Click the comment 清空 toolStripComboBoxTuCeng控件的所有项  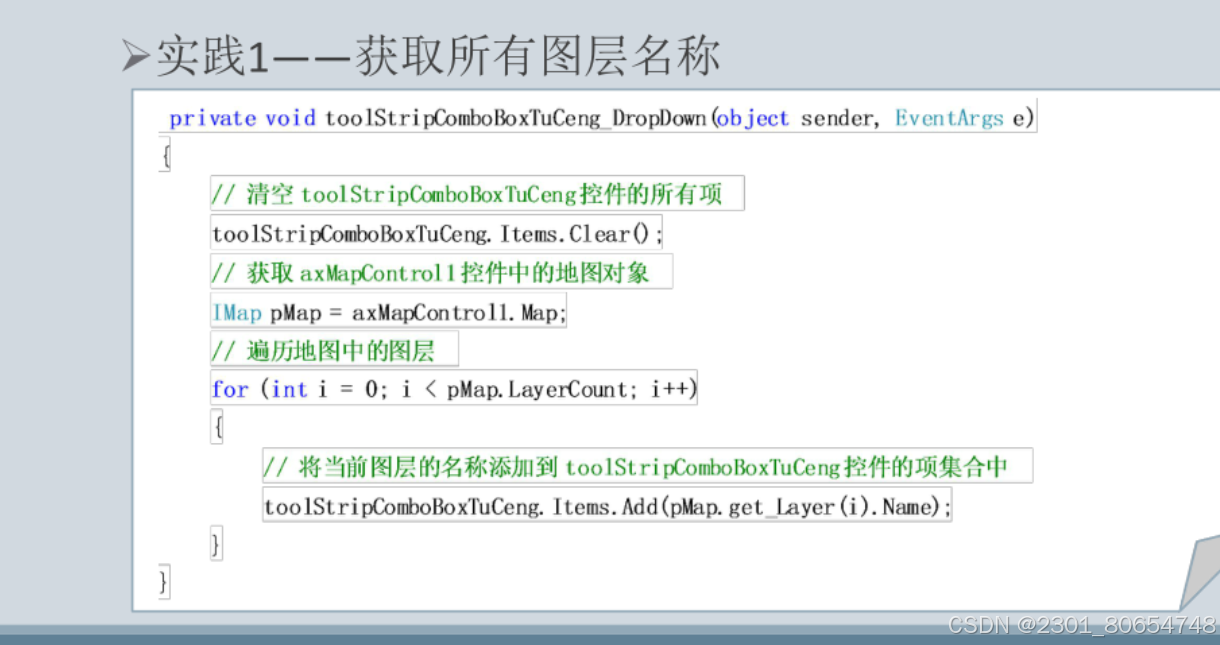point(477,194)
